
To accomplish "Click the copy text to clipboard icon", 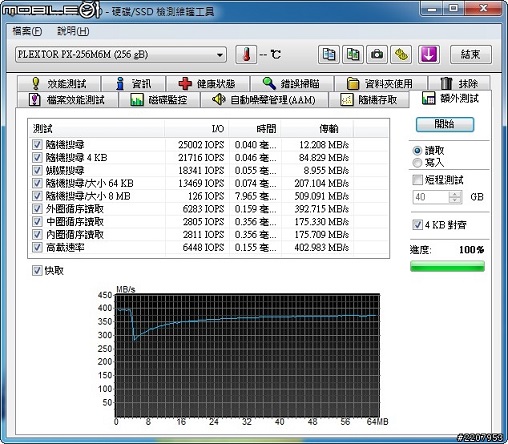I will pyautogui.click(x=329, y=54).
